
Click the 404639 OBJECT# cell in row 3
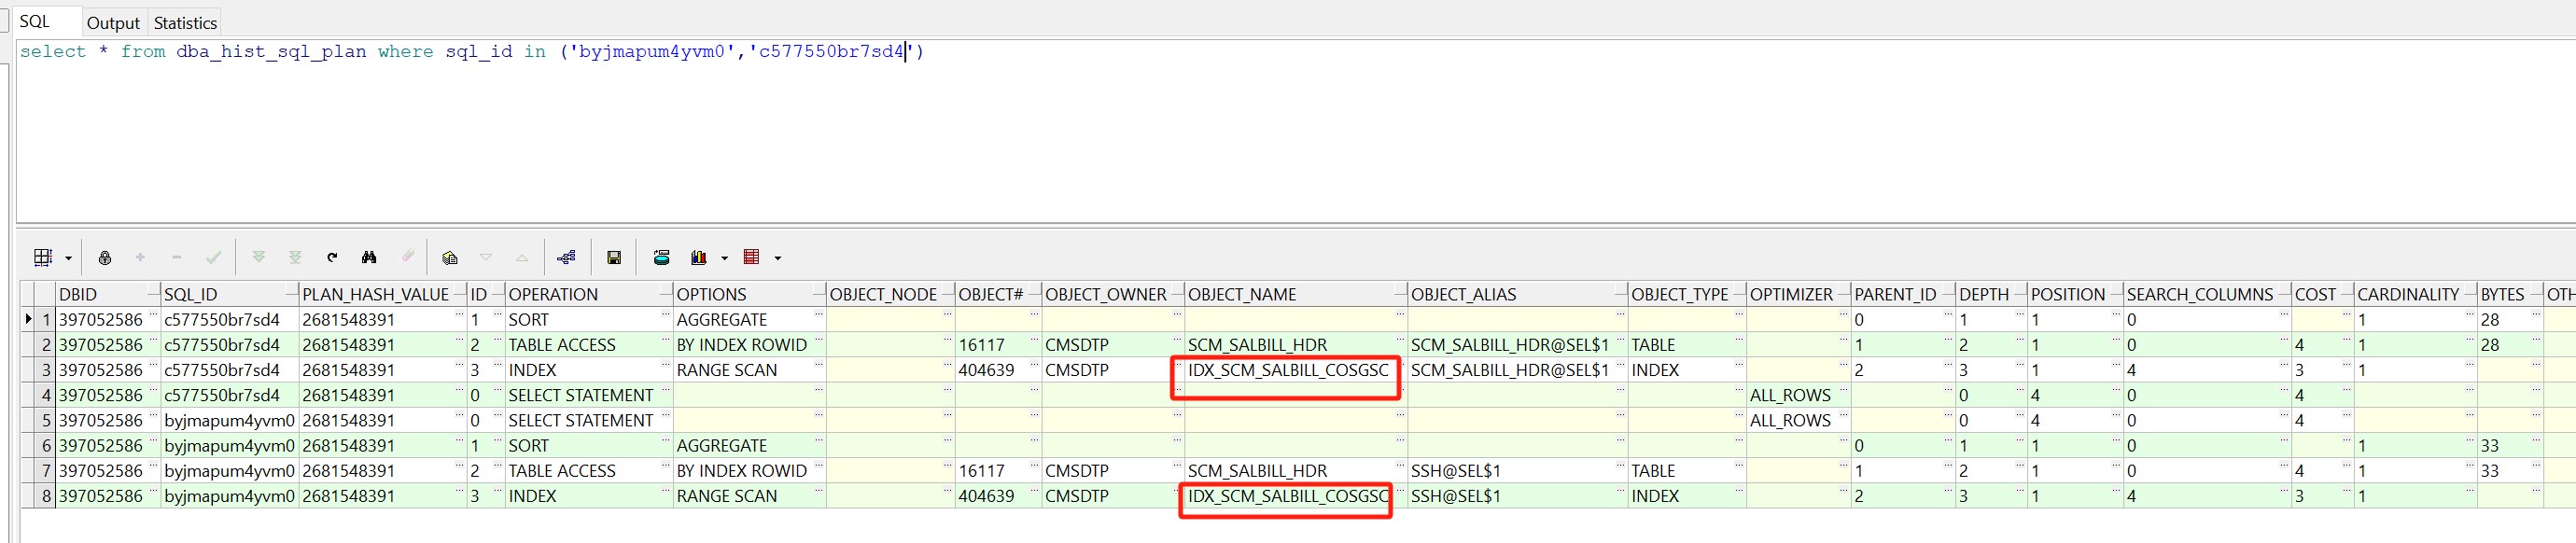(998, 370)
